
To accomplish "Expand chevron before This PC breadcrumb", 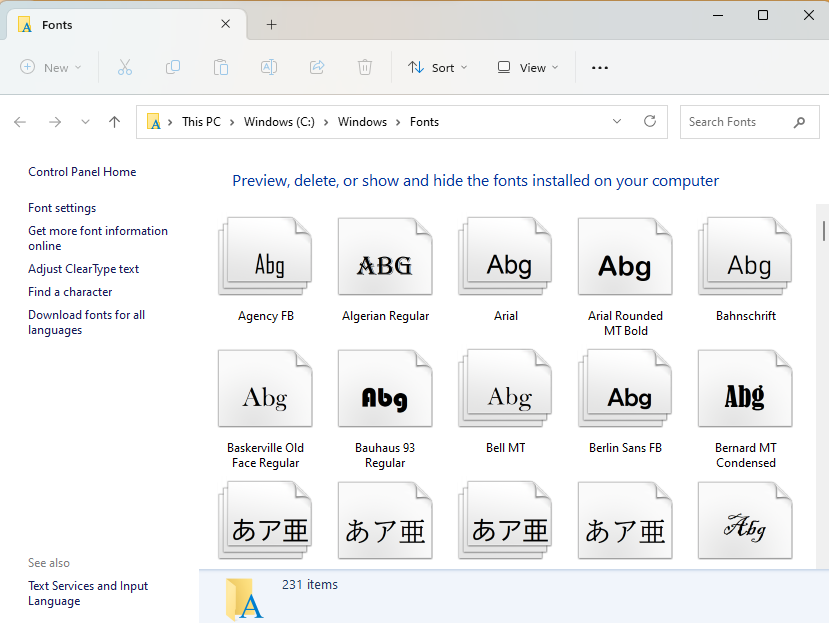I will click(170, 122).
